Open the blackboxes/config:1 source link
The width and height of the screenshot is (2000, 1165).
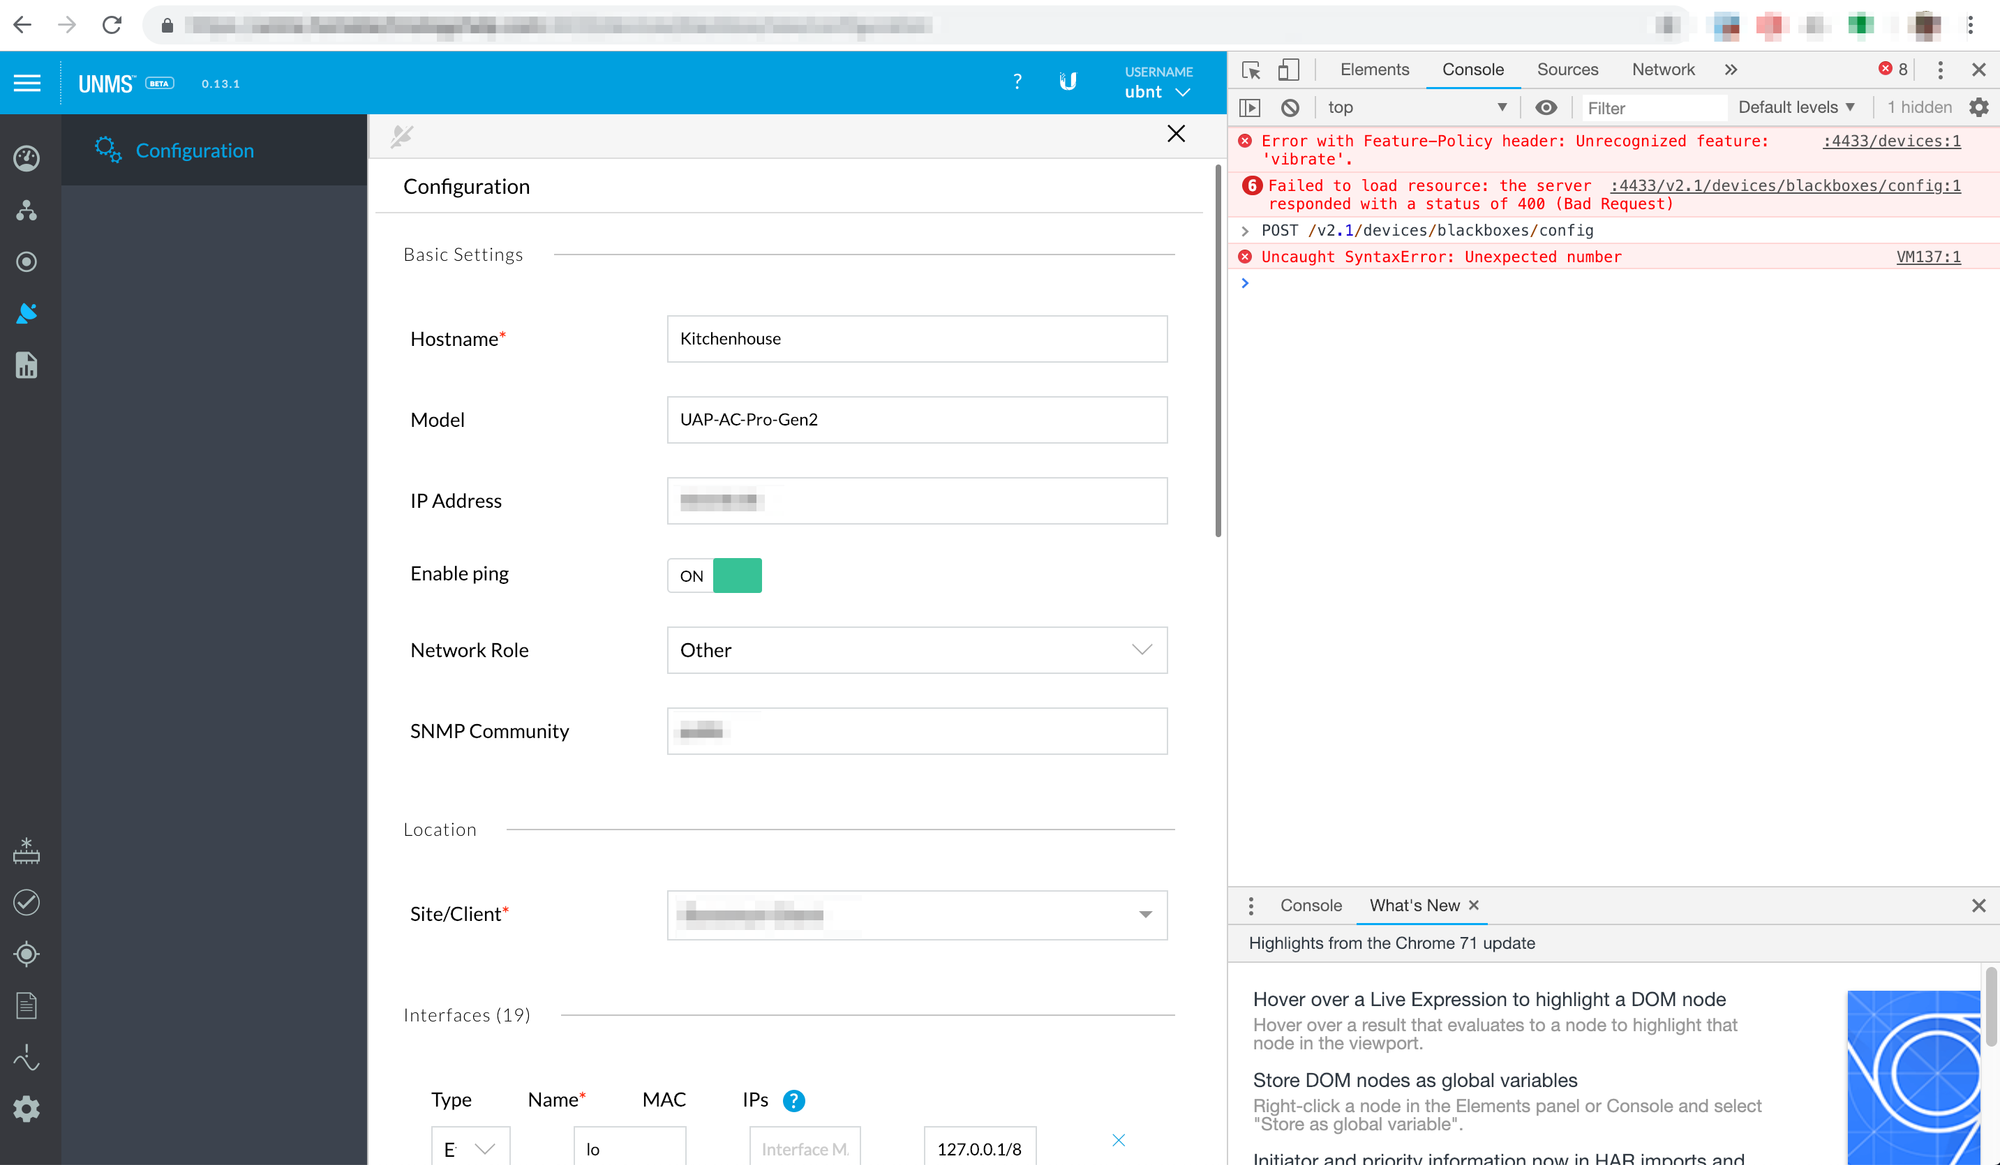(x=1785, y=186)
